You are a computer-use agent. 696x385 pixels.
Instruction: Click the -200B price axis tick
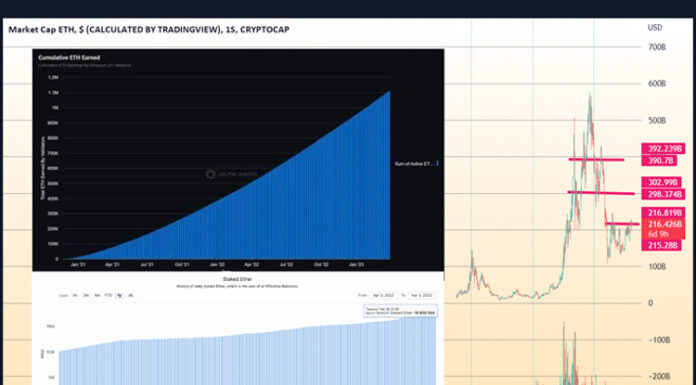658,377
